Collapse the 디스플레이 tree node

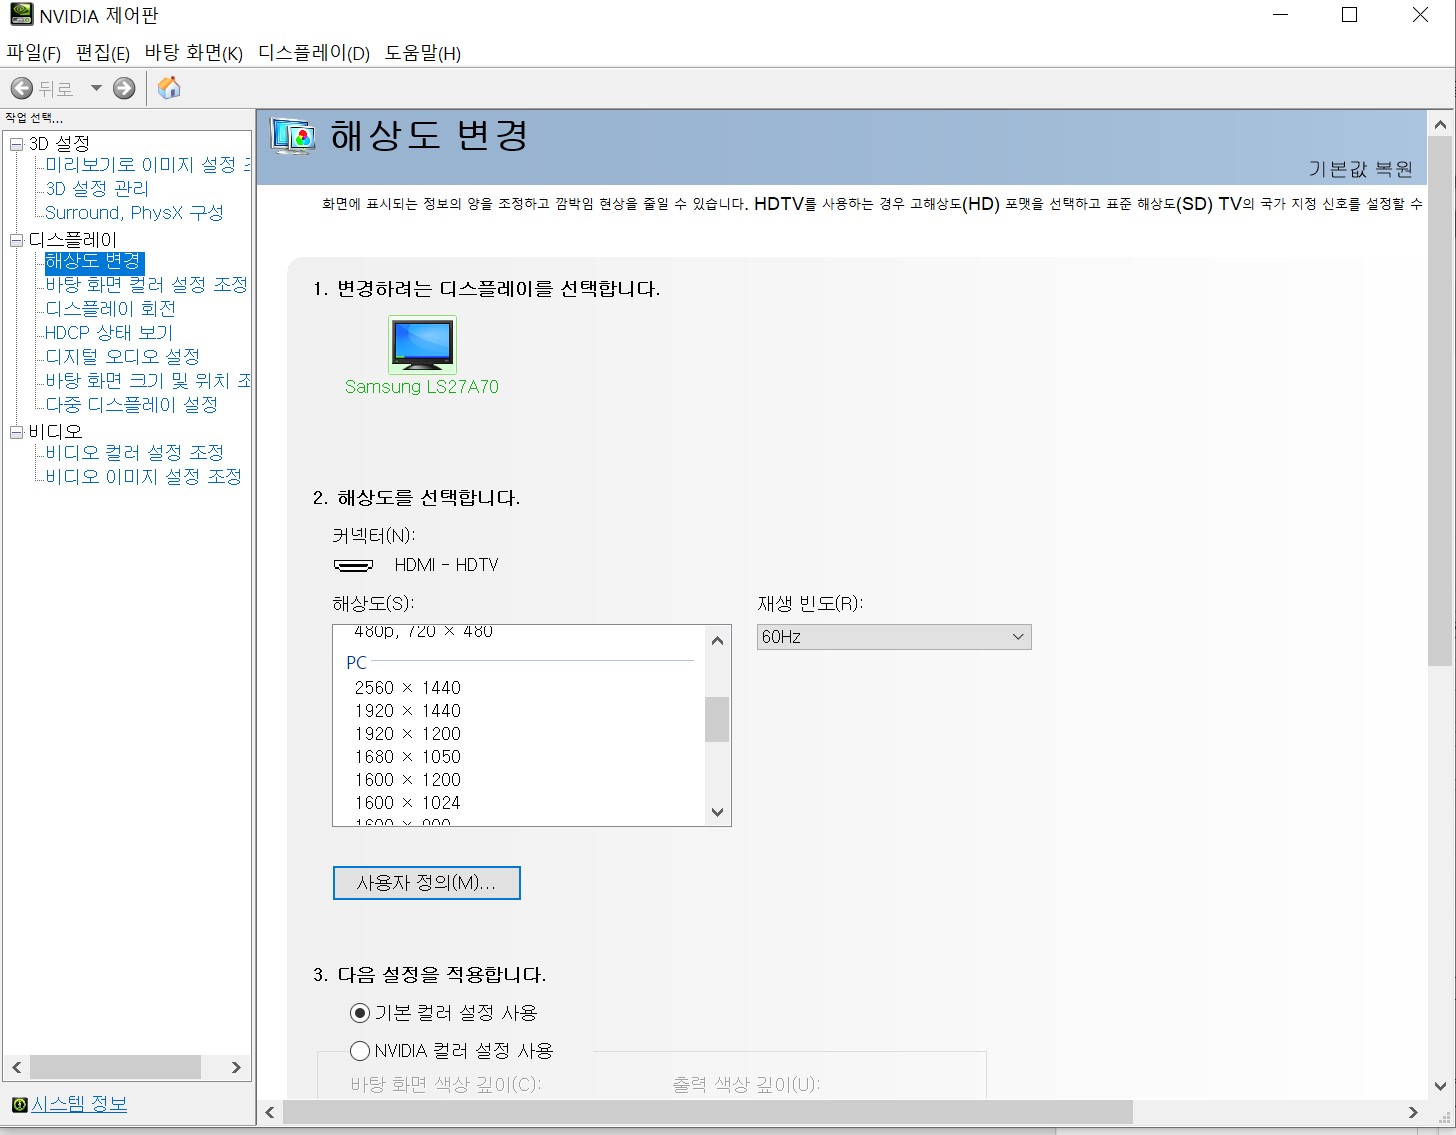coord(16,240)
